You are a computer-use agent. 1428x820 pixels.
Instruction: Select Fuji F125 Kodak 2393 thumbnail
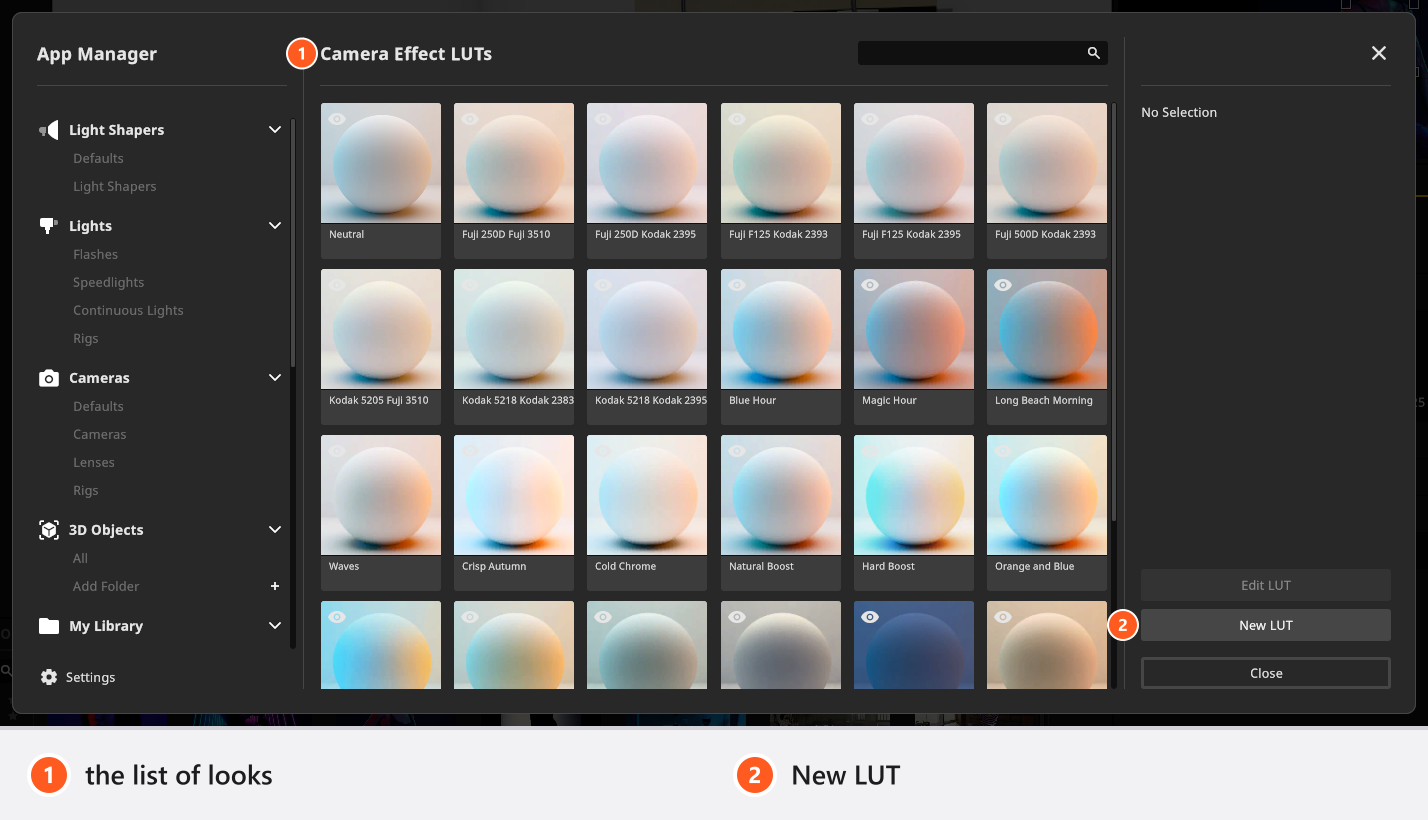pos(781,163)
